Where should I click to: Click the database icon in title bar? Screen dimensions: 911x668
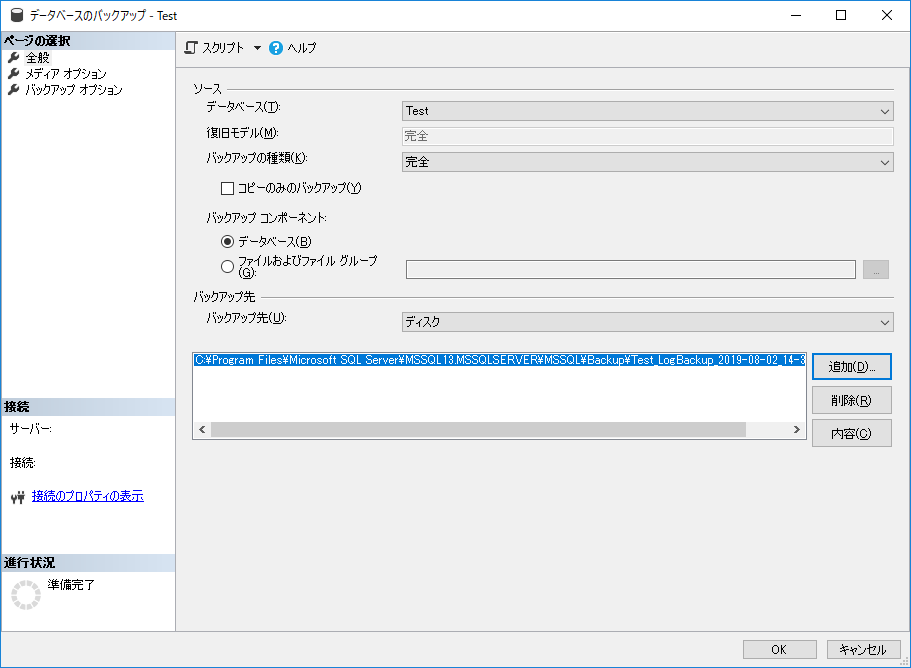pyautogui.click(x=17, y=15)
